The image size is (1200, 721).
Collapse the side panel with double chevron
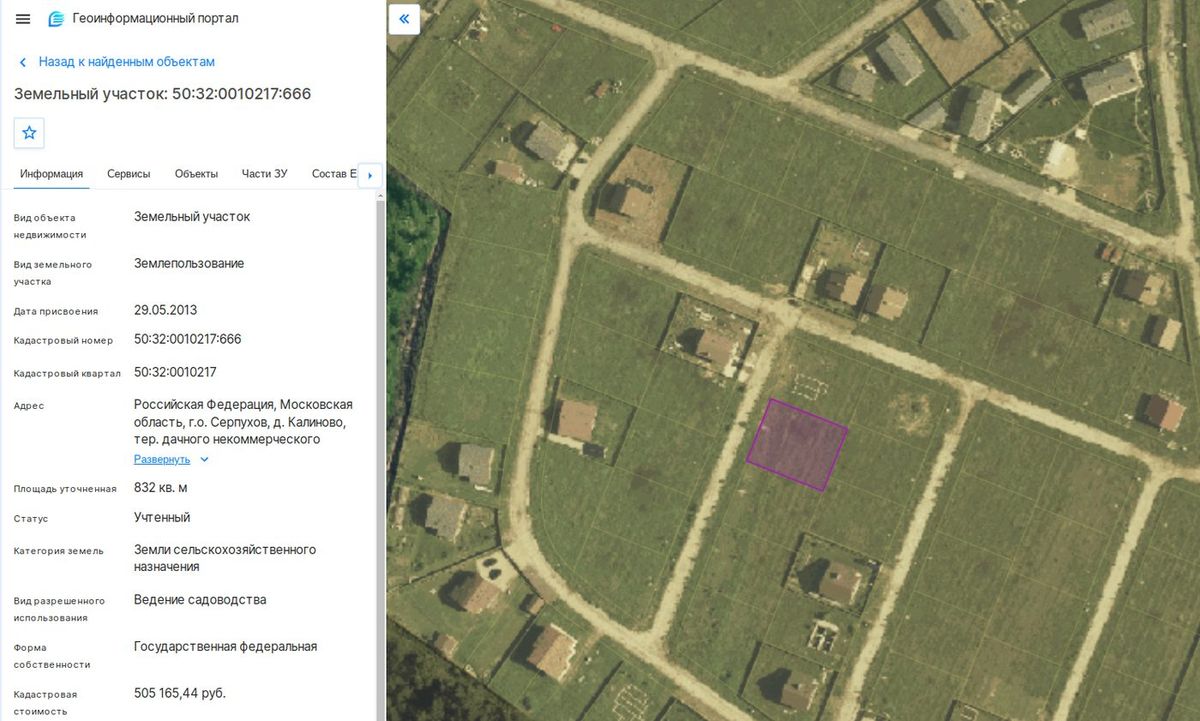point(404,19)
